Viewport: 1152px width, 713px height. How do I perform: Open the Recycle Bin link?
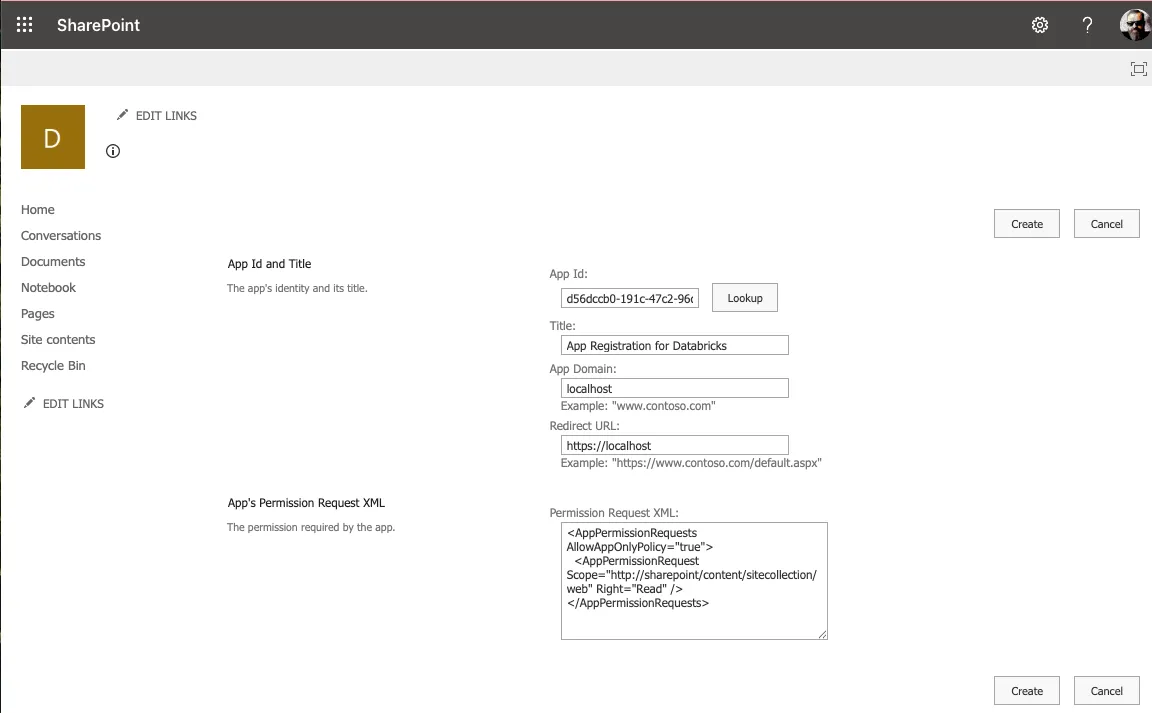coord(53,366)
